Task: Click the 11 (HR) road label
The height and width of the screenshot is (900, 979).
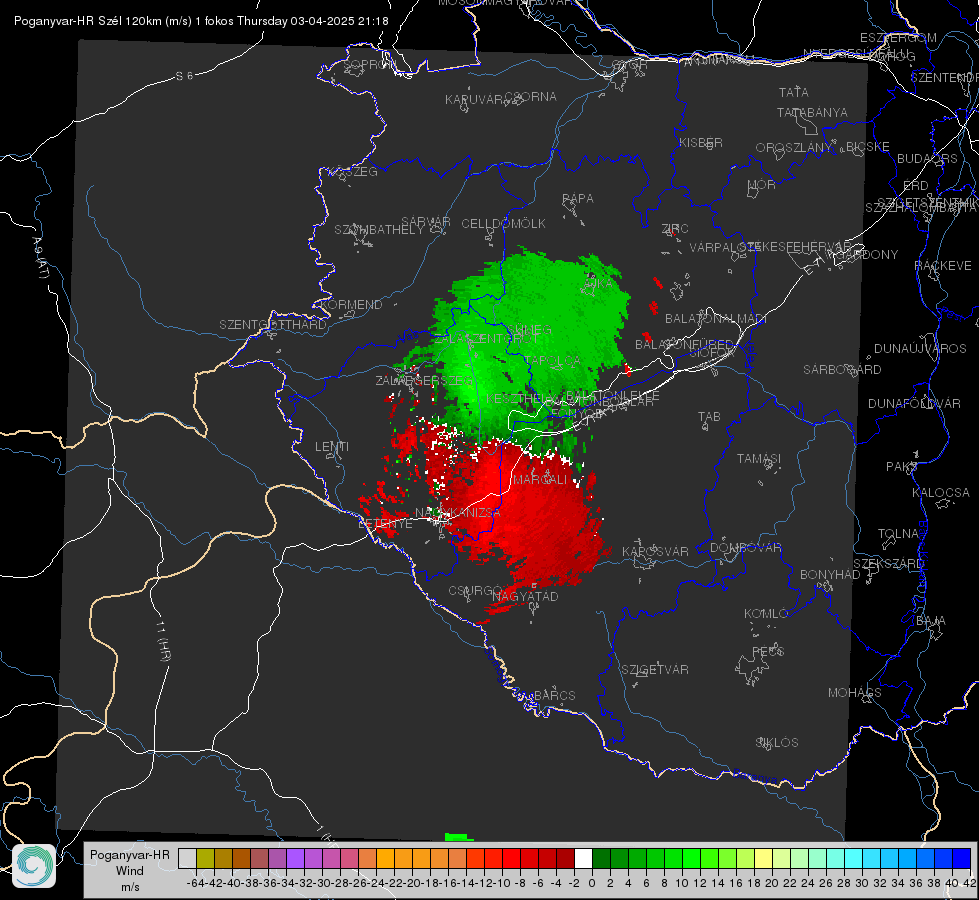Action: click(x=163, y=641)
